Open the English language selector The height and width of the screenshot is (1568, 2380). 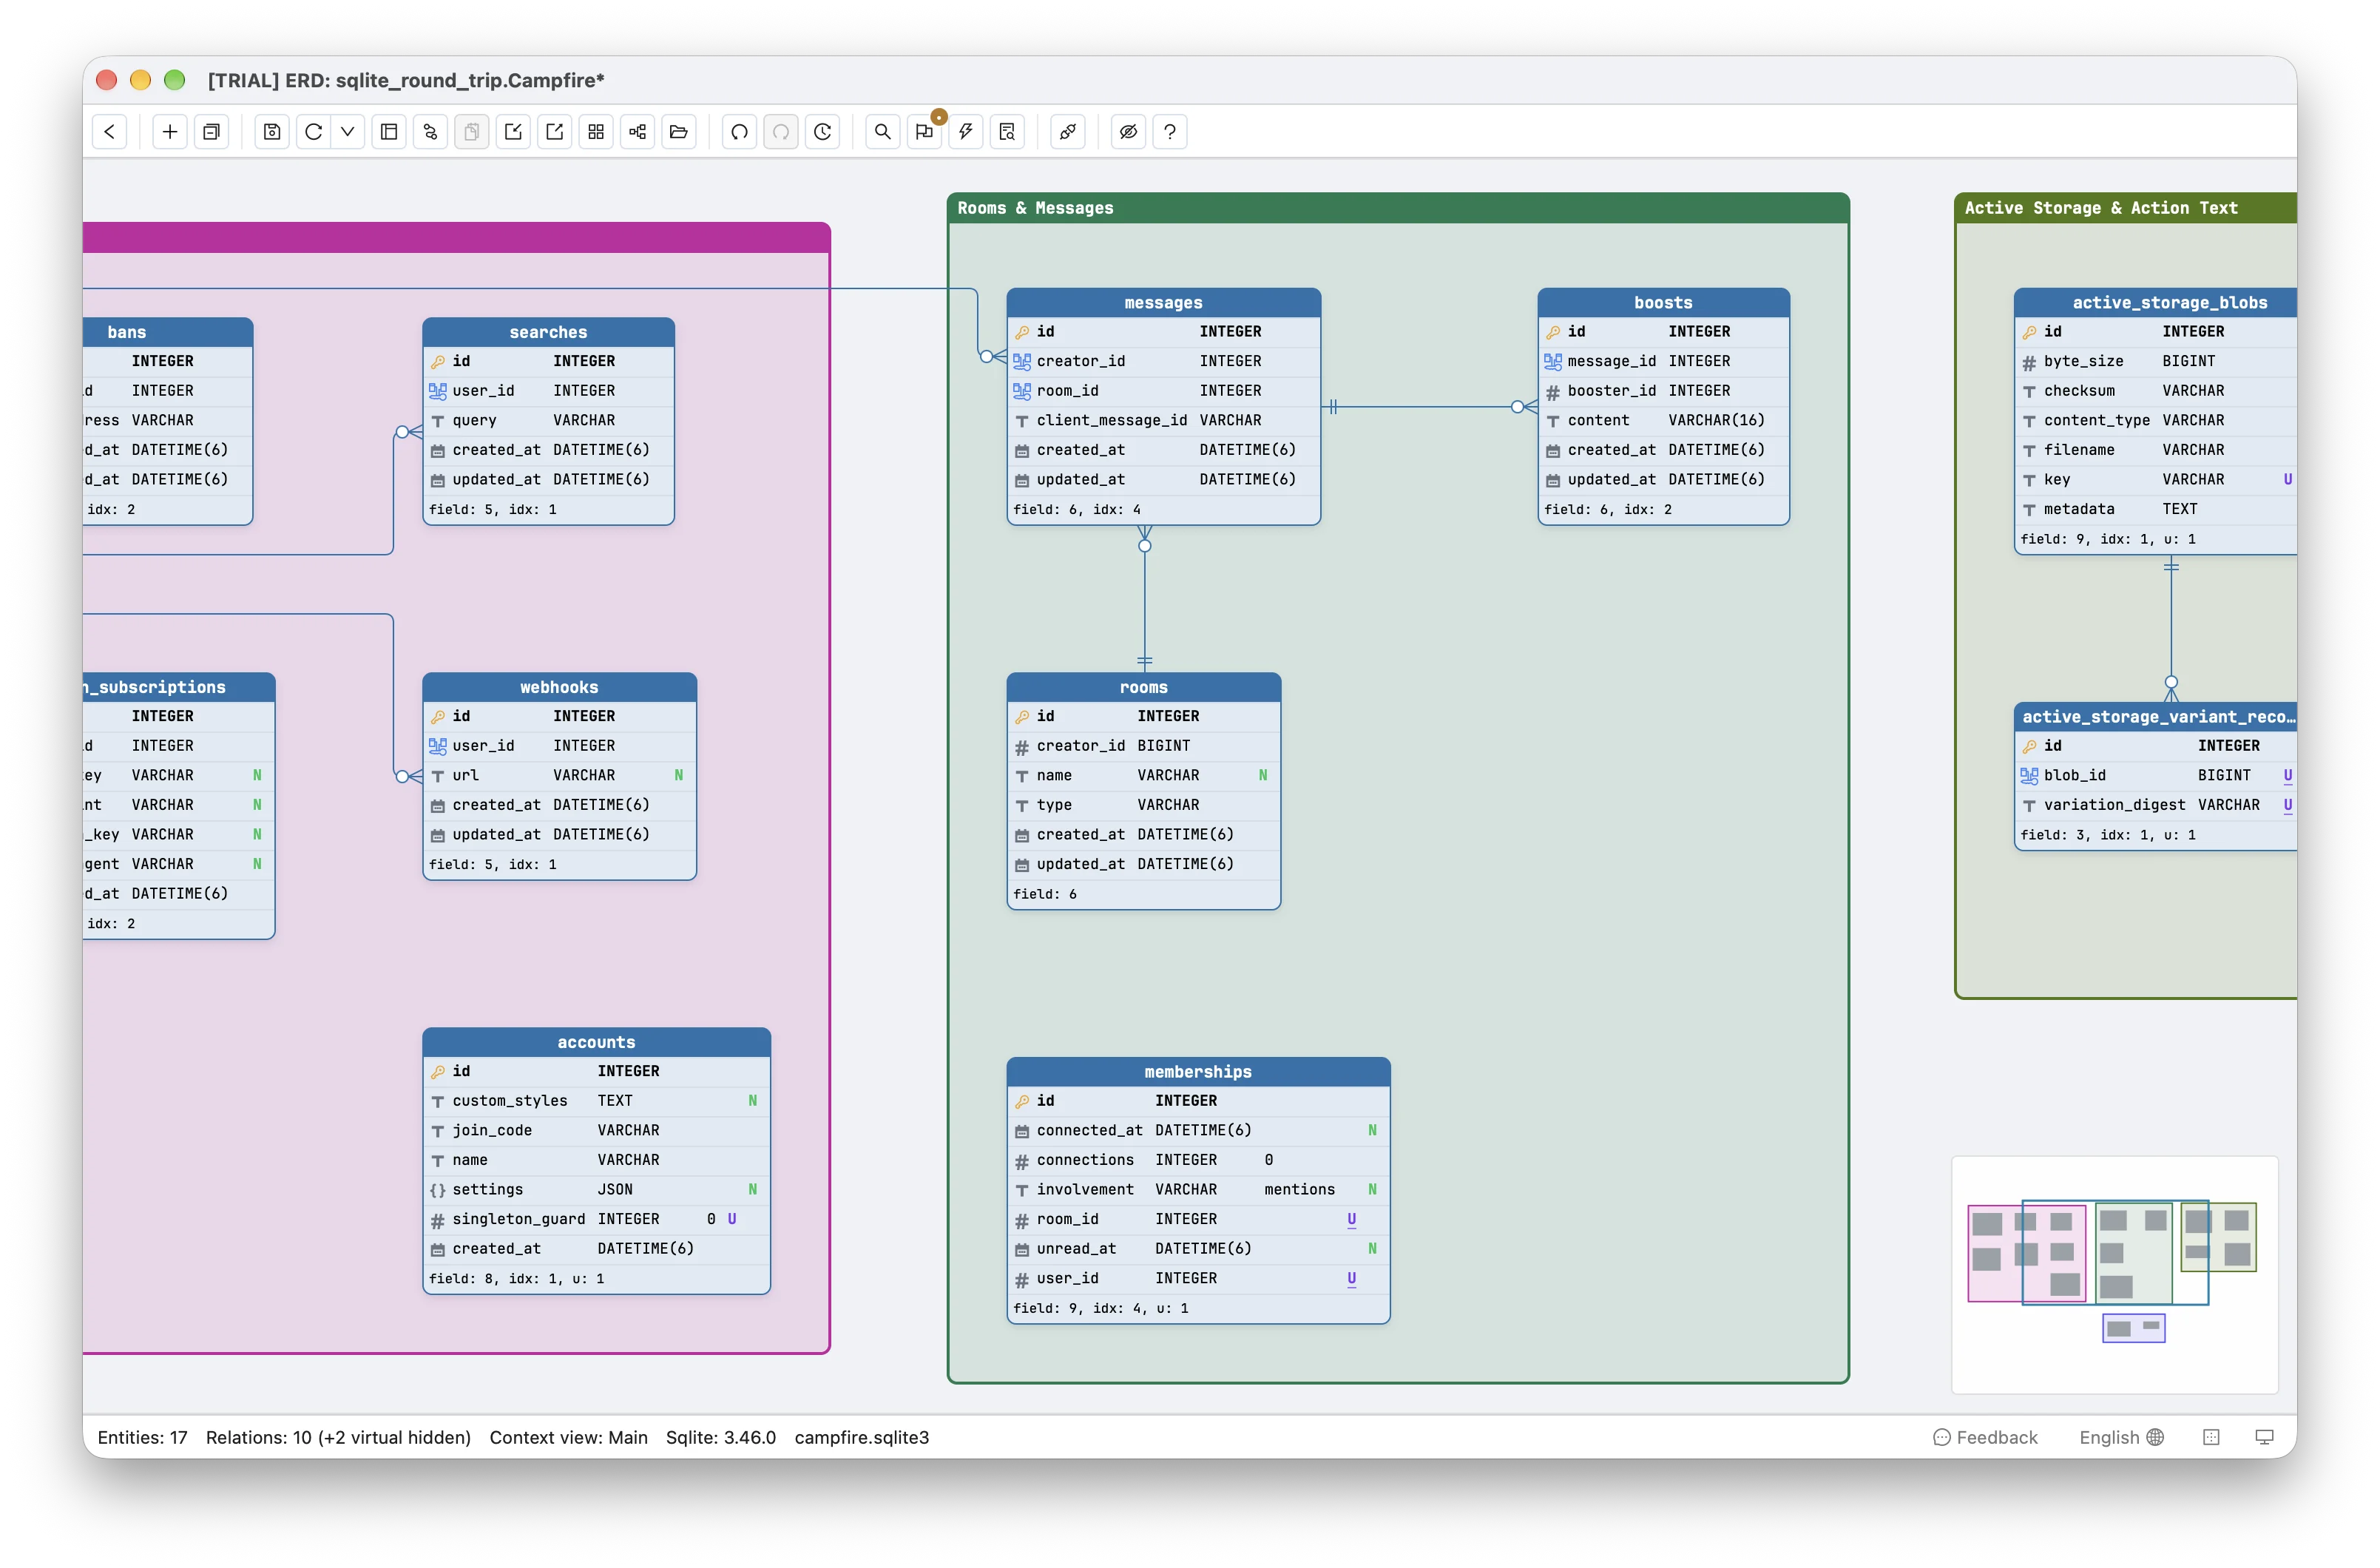2121,1437
